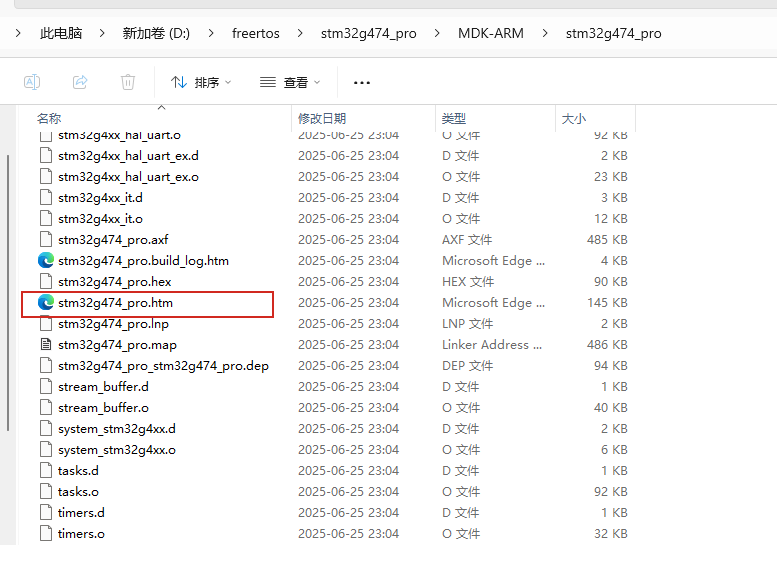Select stm32g4xx_hal_uart_ex.d file icon

pos(46,156)
